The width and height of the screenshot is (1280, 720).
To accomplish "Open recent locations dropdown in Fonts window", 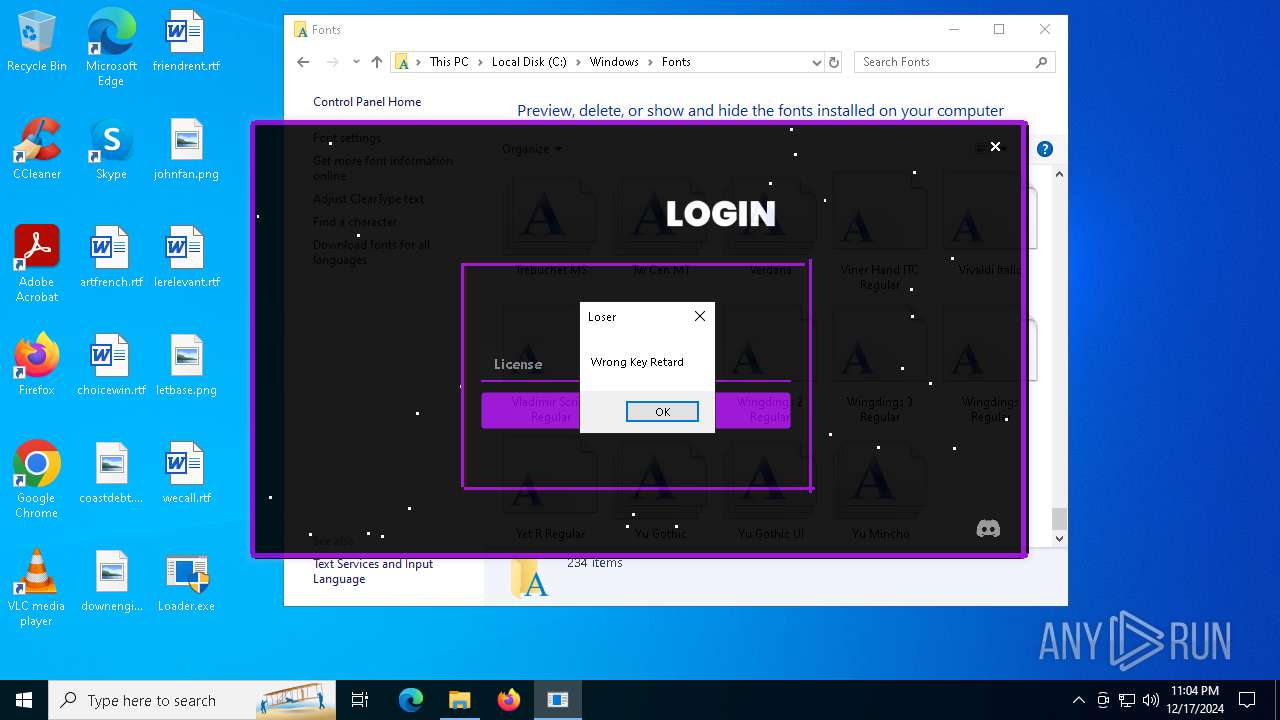I will click(x=356, y=62).
